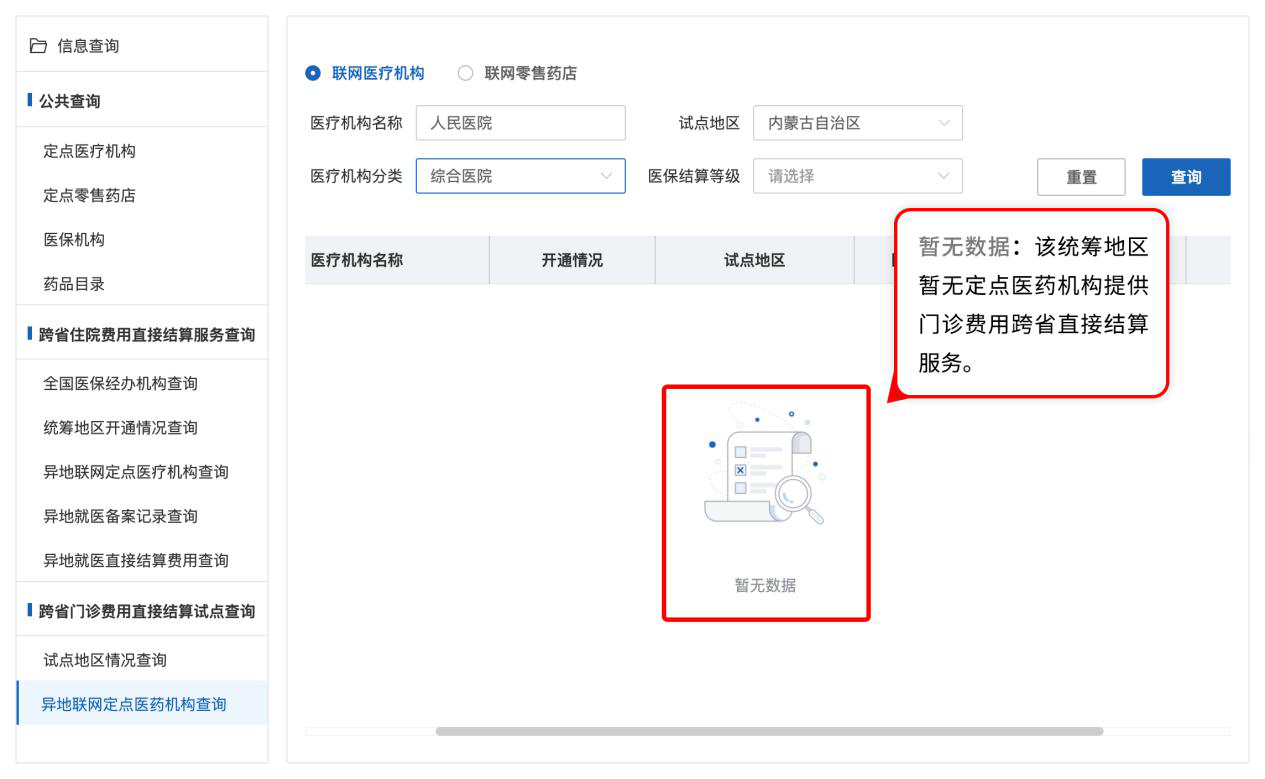Navigate to 全国医保经办机构查询
This screenshot has width=1265, height=779.
(x=120, y=383)
